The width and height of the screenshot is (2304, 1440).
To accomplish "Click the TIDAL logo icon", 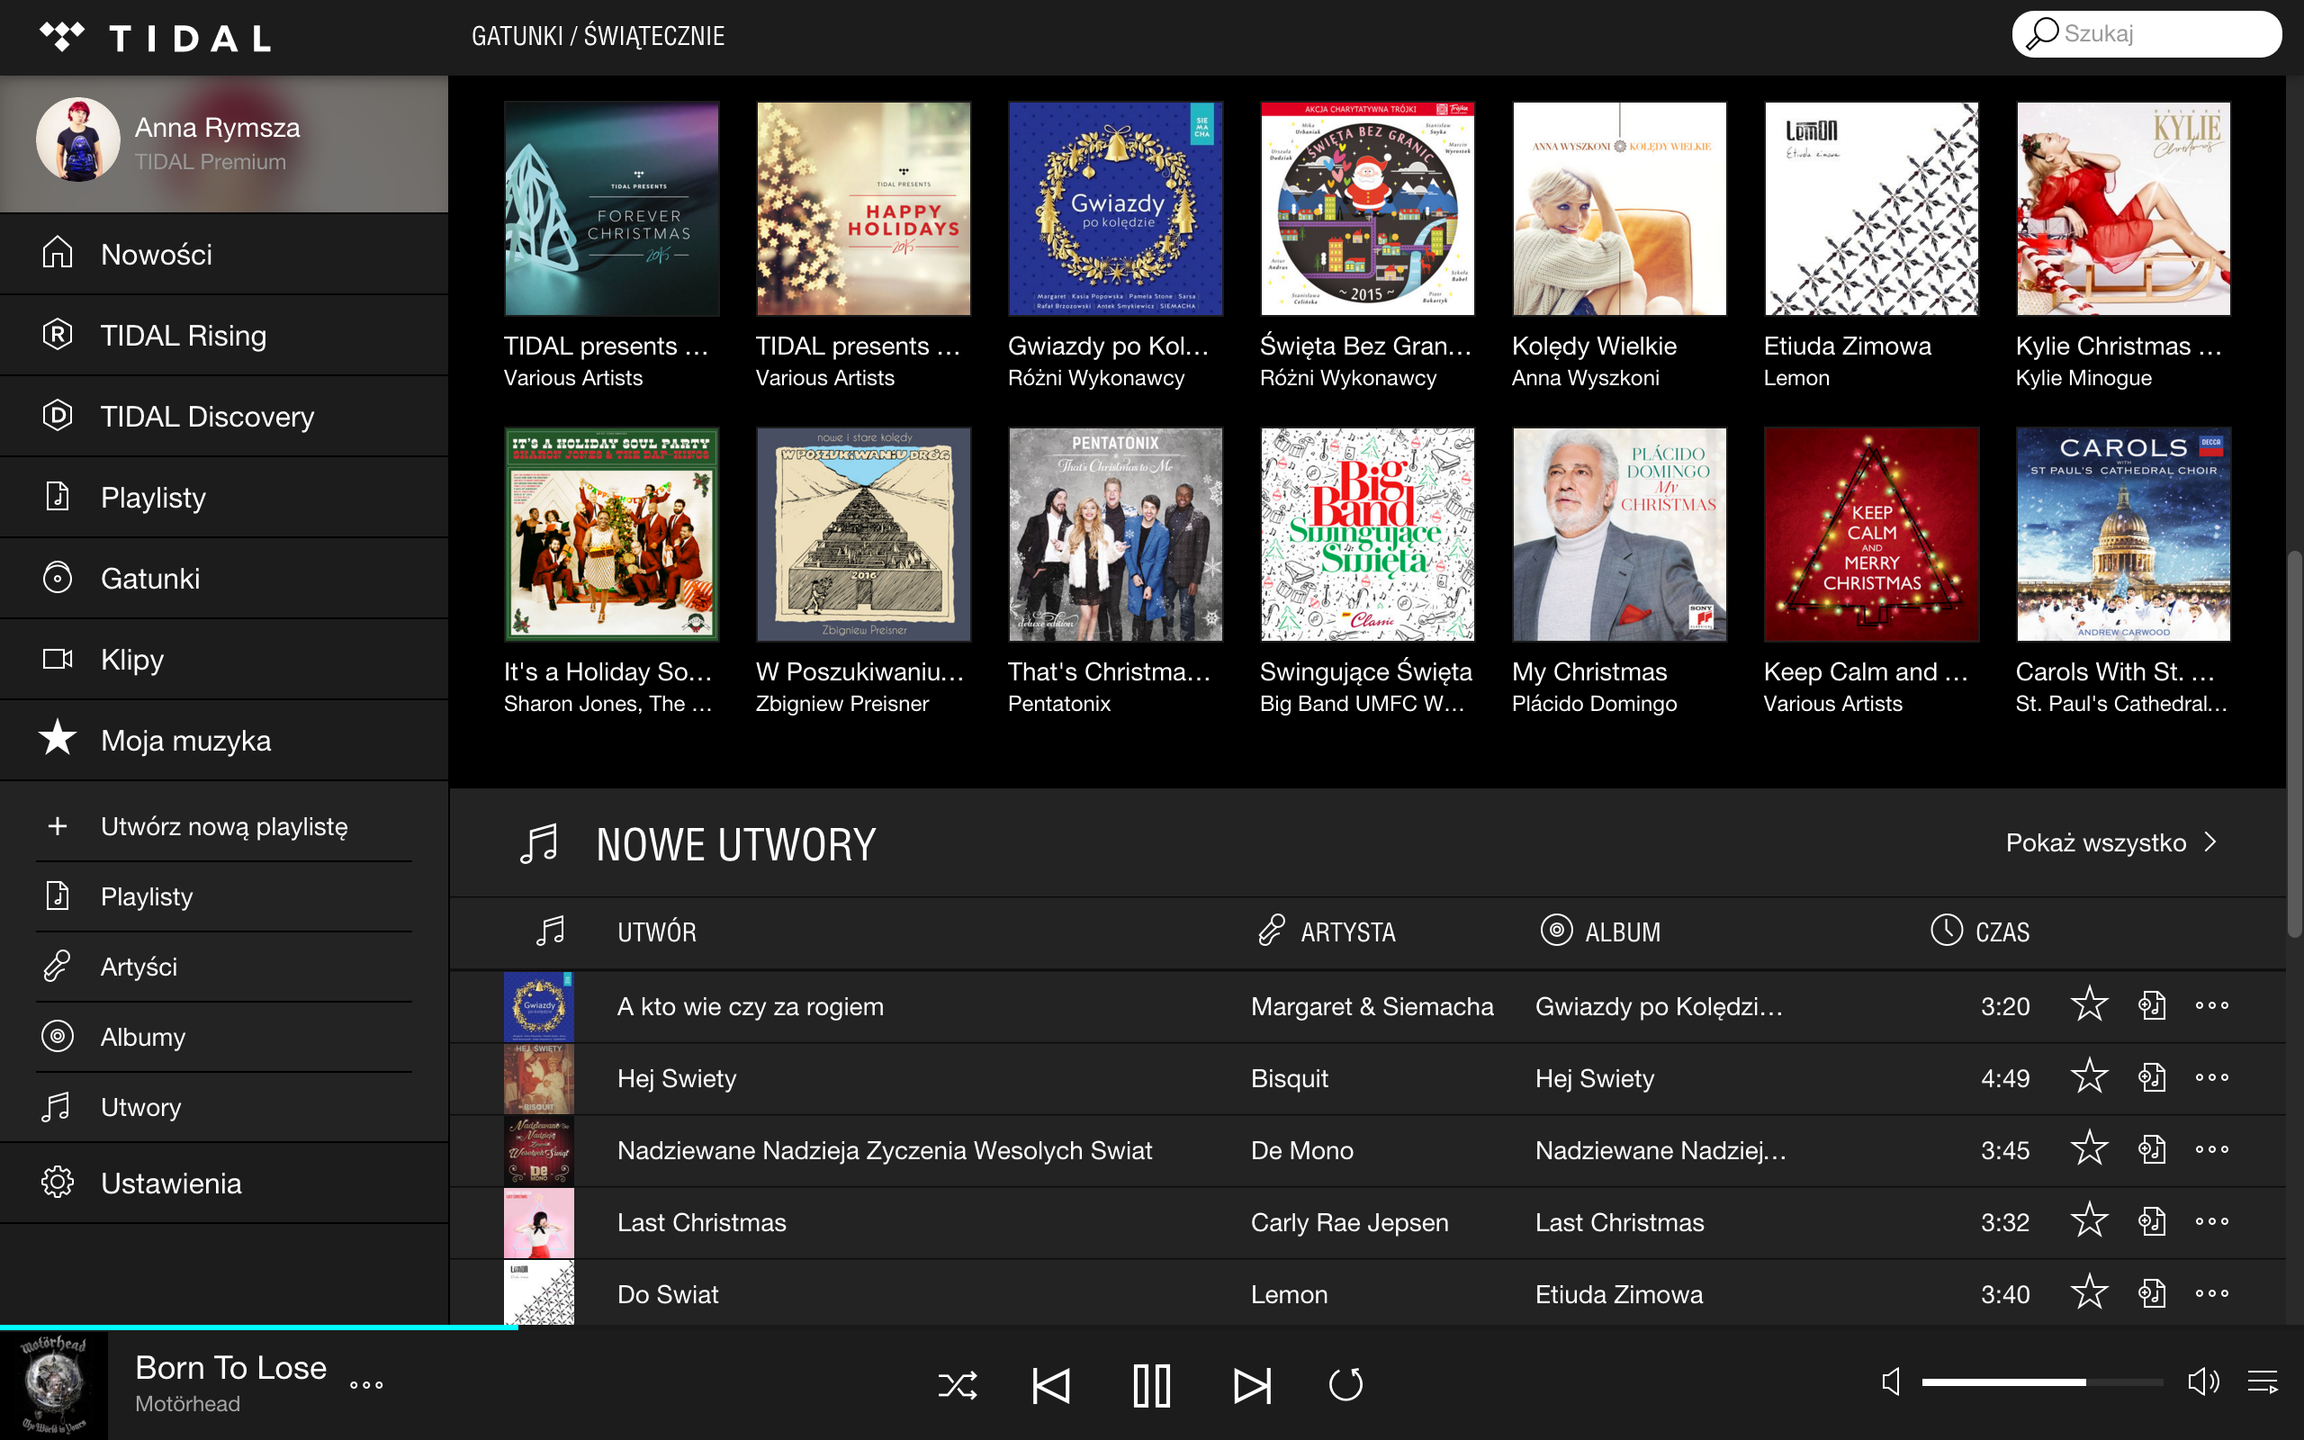I will (x=62, y=37).
